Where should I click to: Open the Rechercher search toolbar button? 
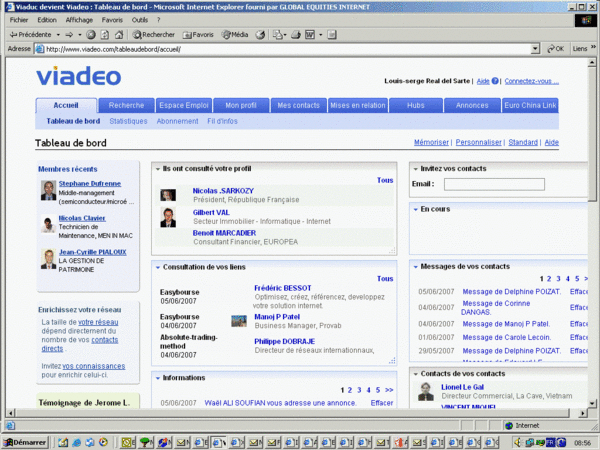[x=153, y=35]
